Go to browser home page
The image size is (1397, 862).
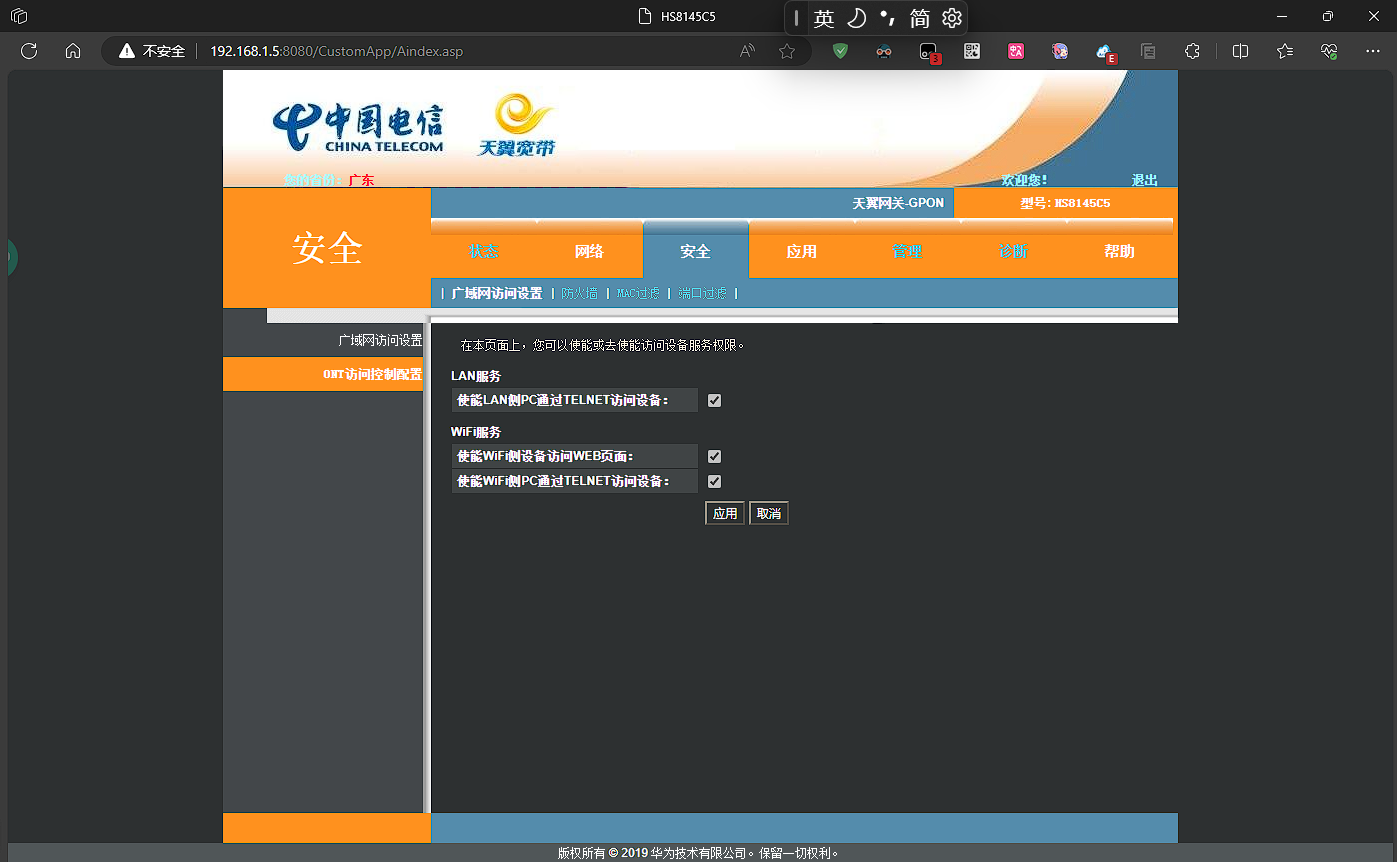[73, 51]
